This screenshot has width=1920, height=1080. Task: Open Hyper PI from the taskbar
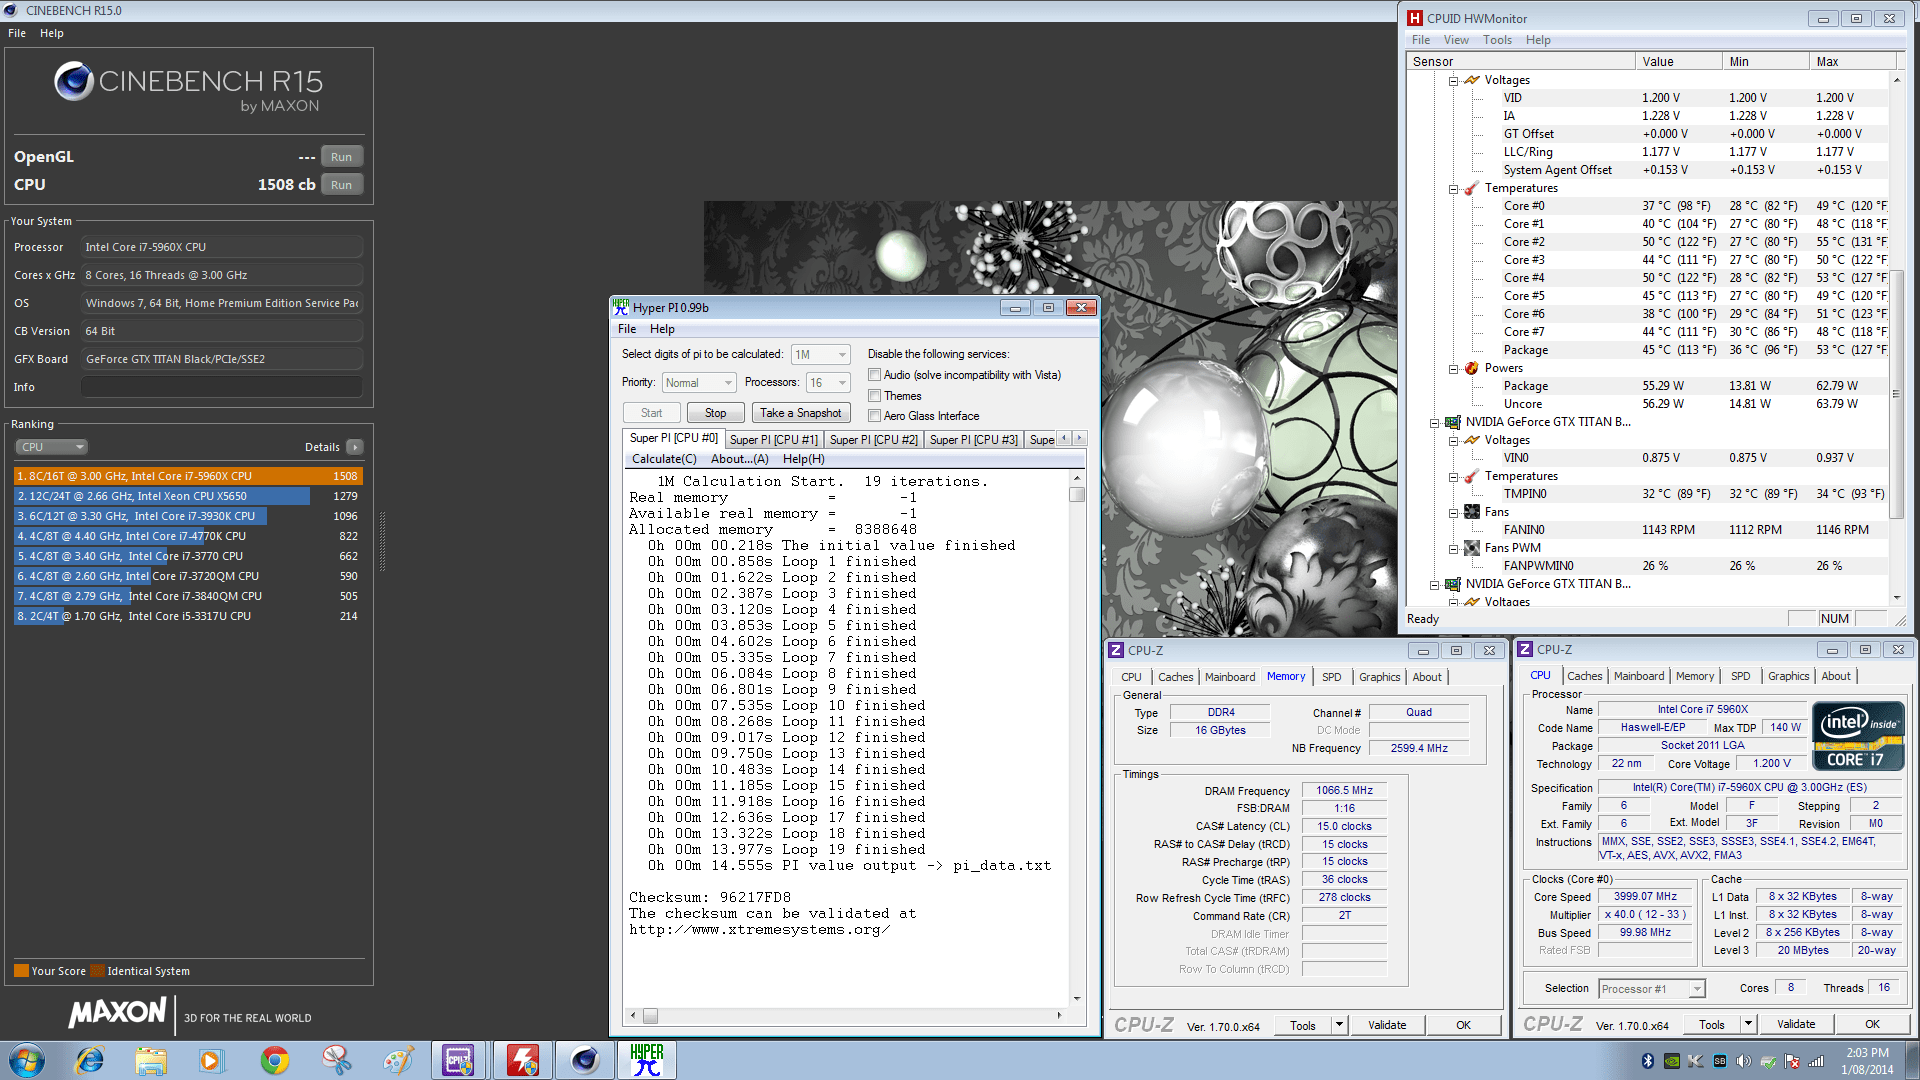[646, 1059]
